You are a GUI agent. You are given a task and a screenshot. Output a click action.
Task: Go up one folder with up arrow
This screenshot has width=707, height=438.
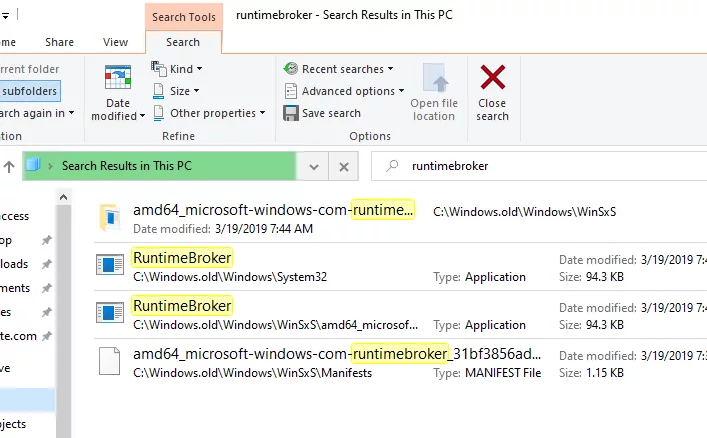click(9, 167)
